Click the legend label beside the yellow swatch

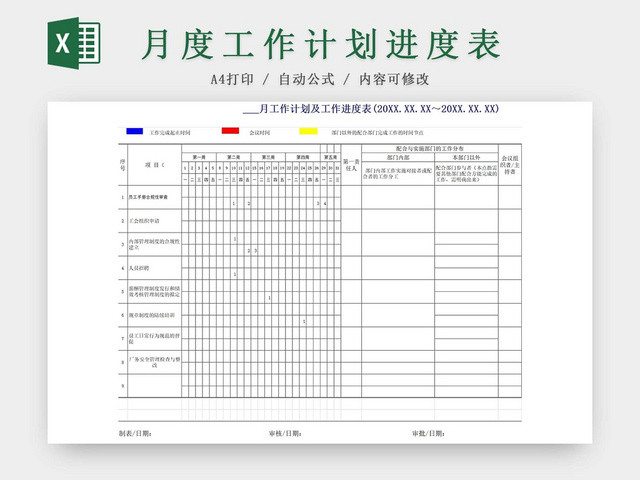tap(377, 133)
